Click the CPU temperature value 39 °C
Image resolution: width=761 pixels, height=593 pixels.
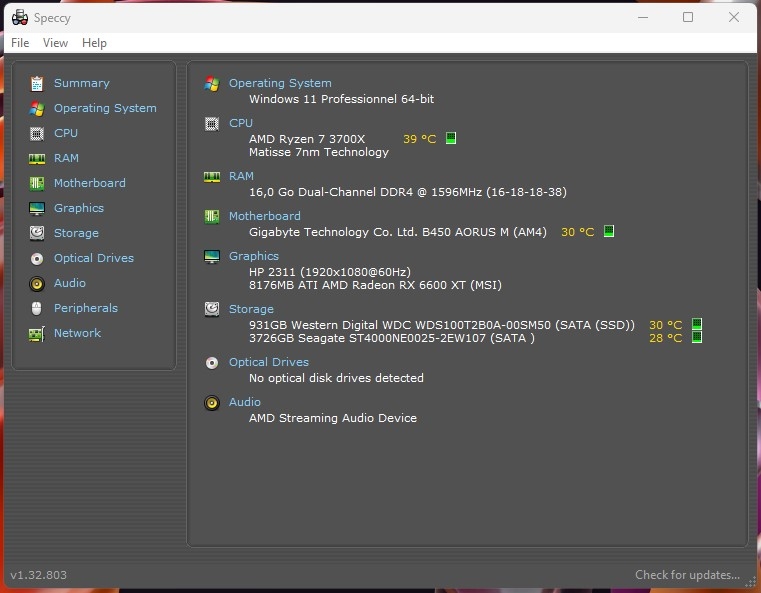click(419, 139)
